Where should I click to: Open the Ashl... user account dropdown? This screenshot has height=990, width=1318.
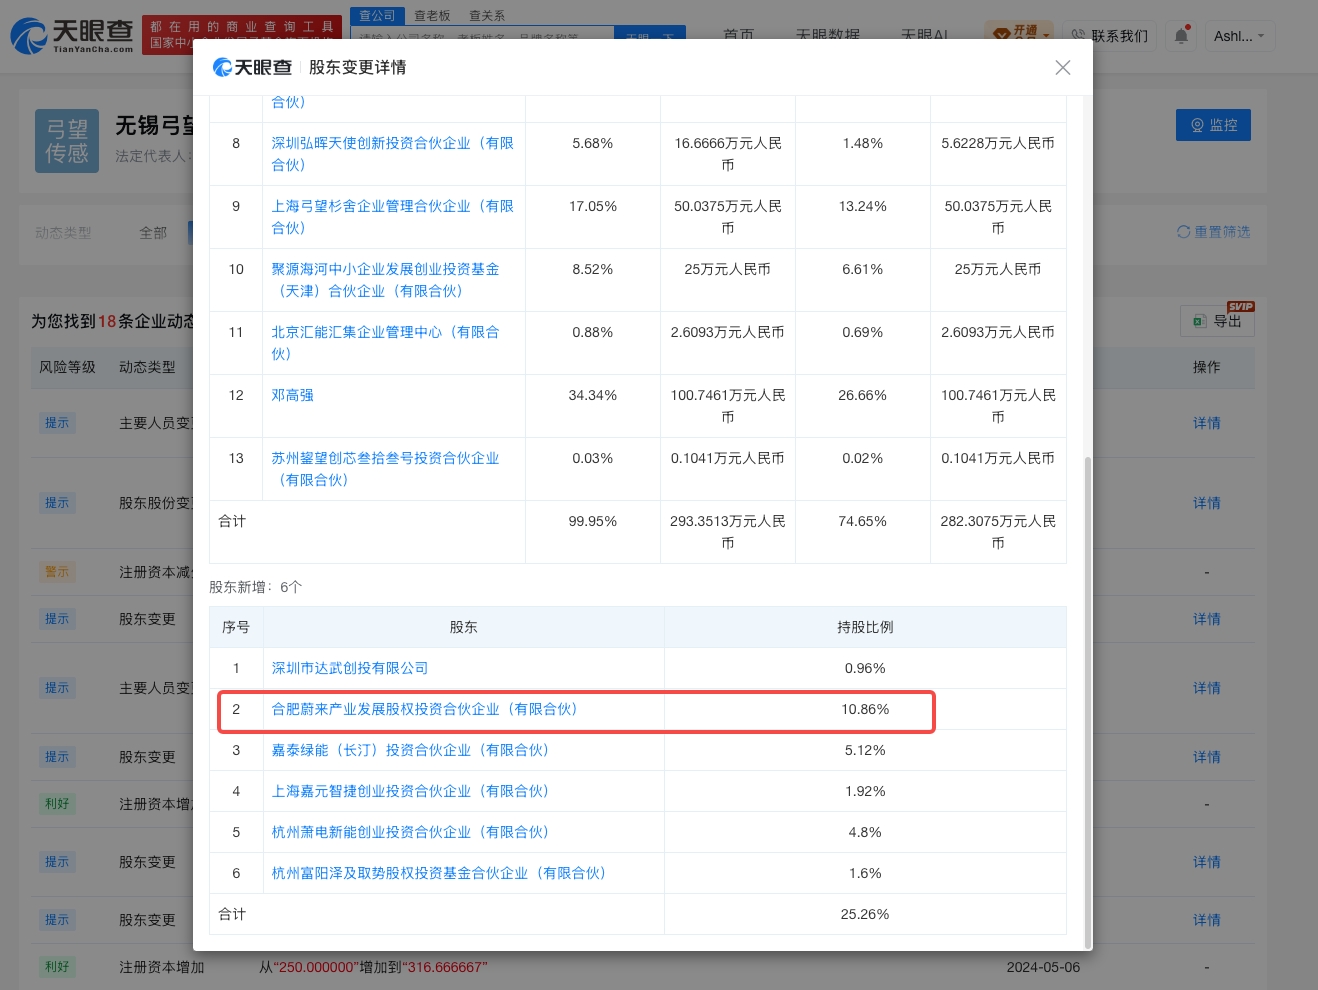1239,36
